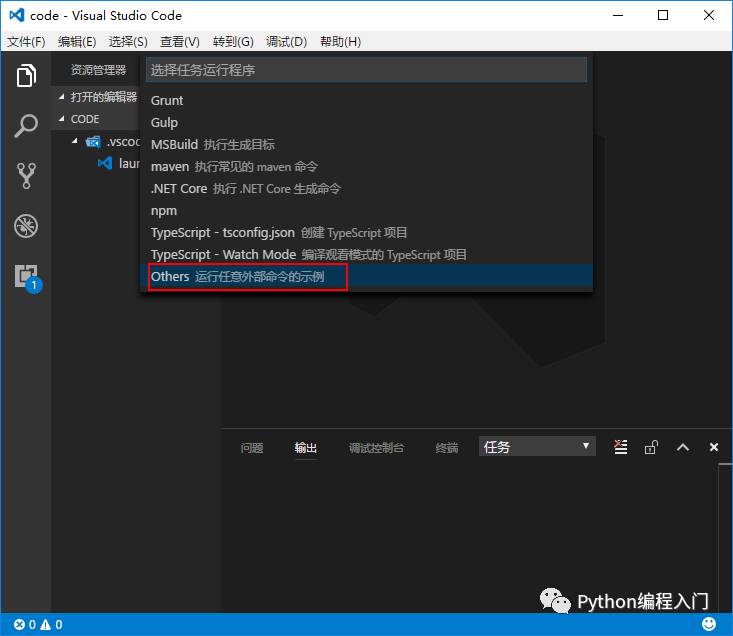
Task: Collapse the CODE folder section
Action: (62, 119)
